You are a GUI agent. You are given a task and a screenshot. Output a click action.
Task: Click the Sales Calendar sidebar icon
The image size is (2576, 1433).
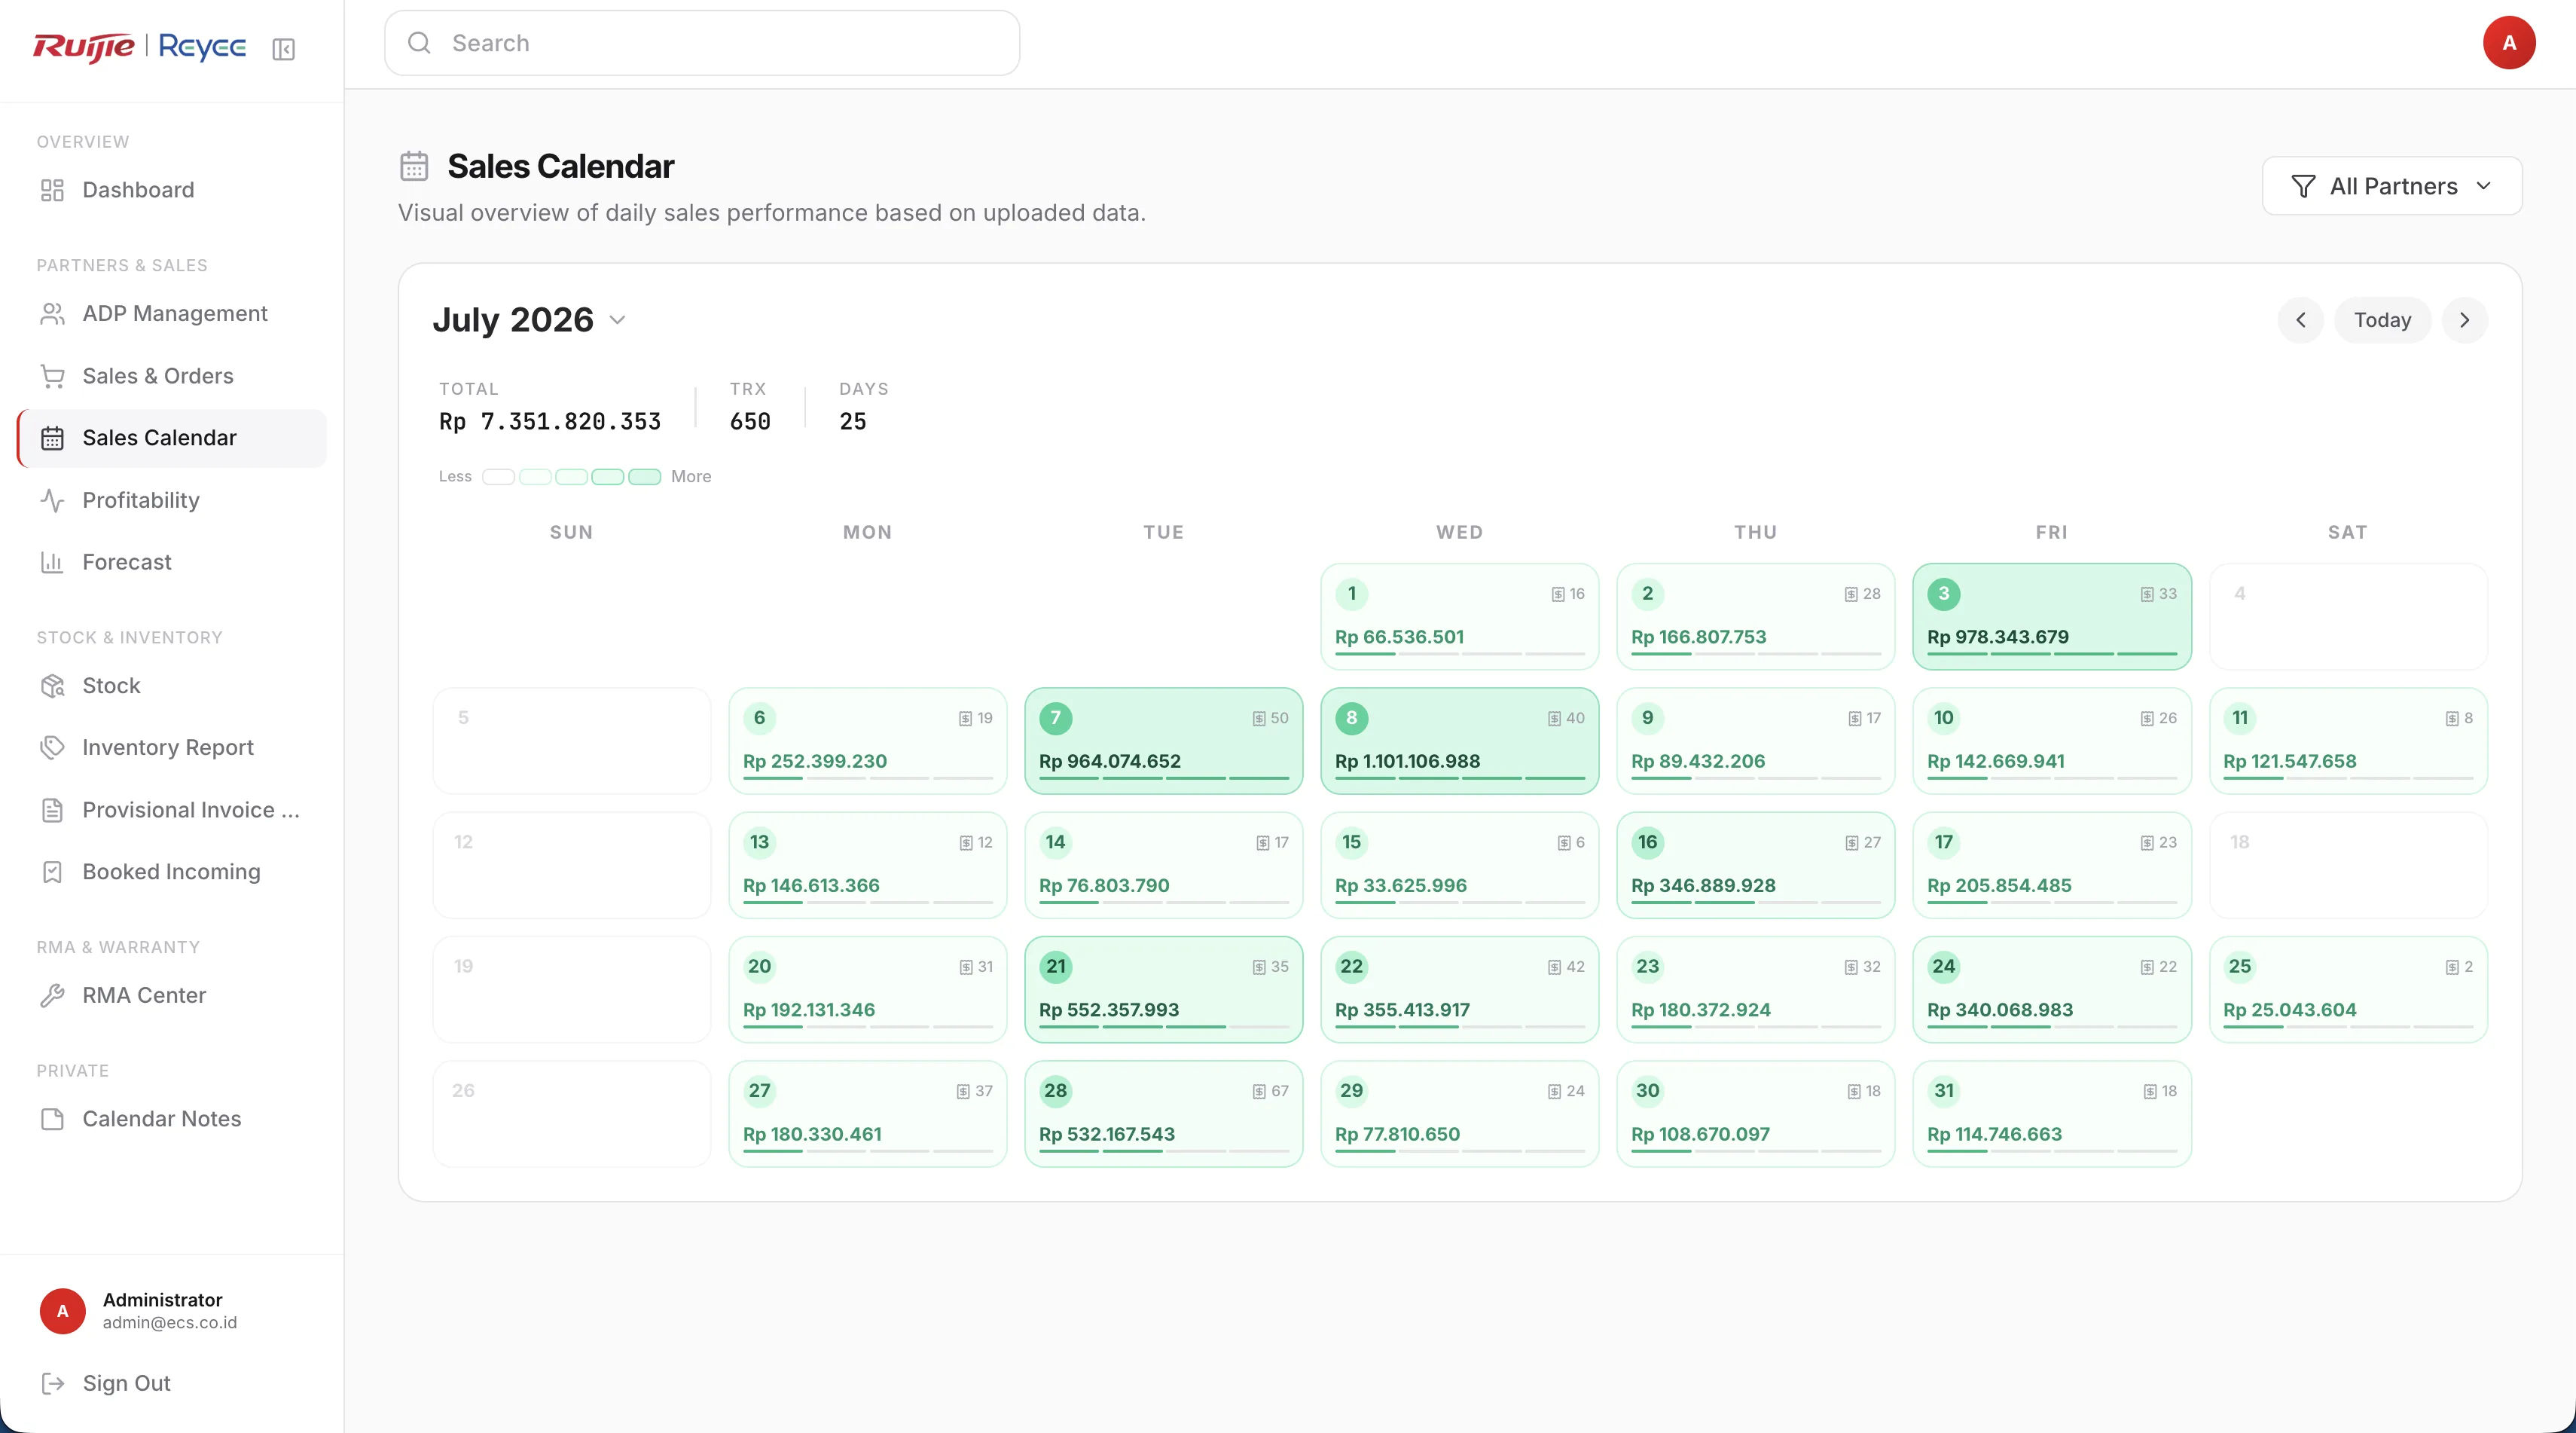(52, 438)
